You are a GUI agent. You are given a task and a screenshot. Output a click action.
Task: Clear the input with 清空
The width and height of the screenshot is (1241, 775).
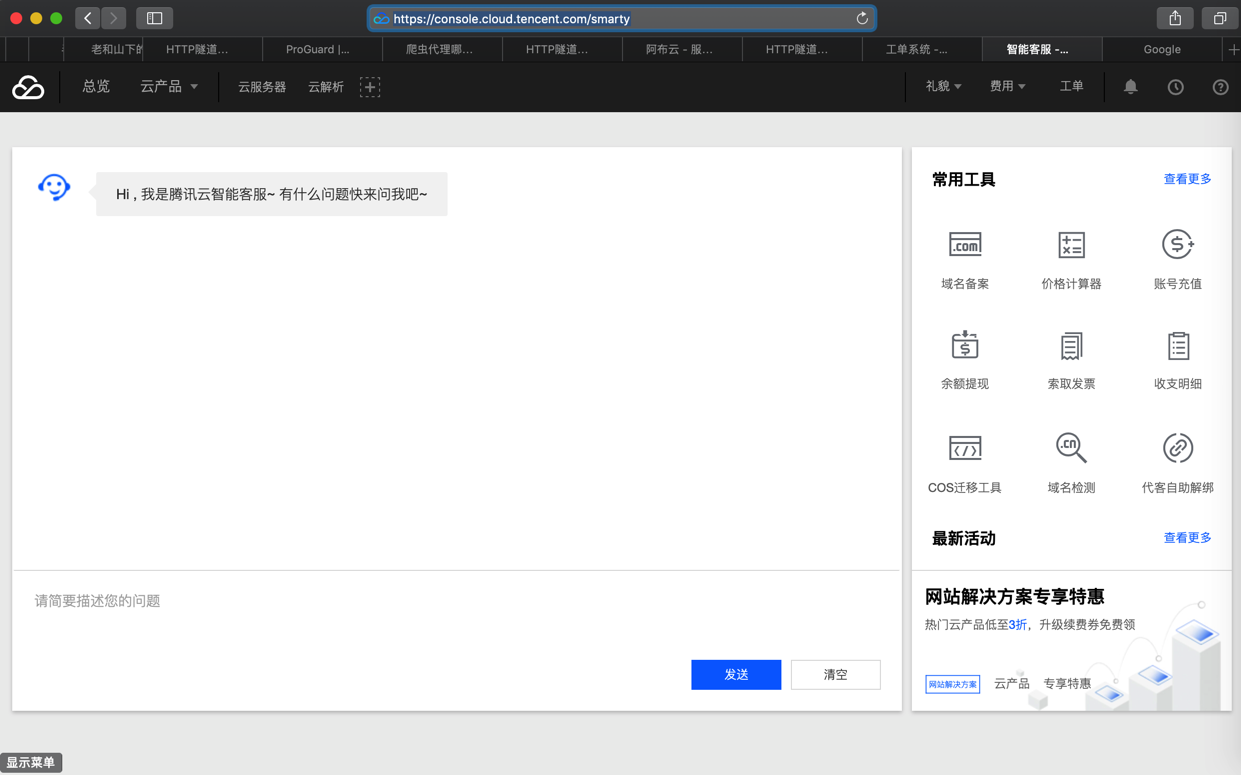tap(835, 675)
